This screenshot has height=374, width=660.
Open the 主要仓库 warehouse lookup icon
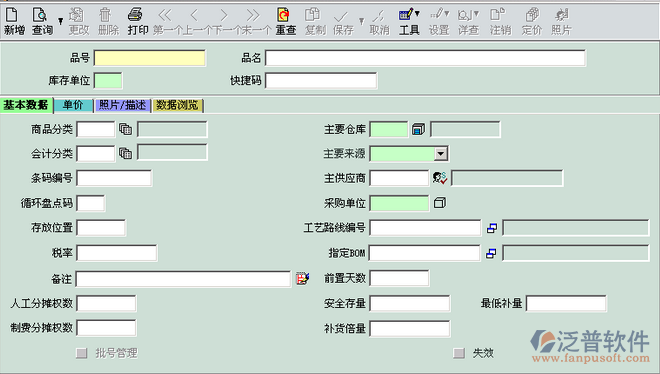418,130
